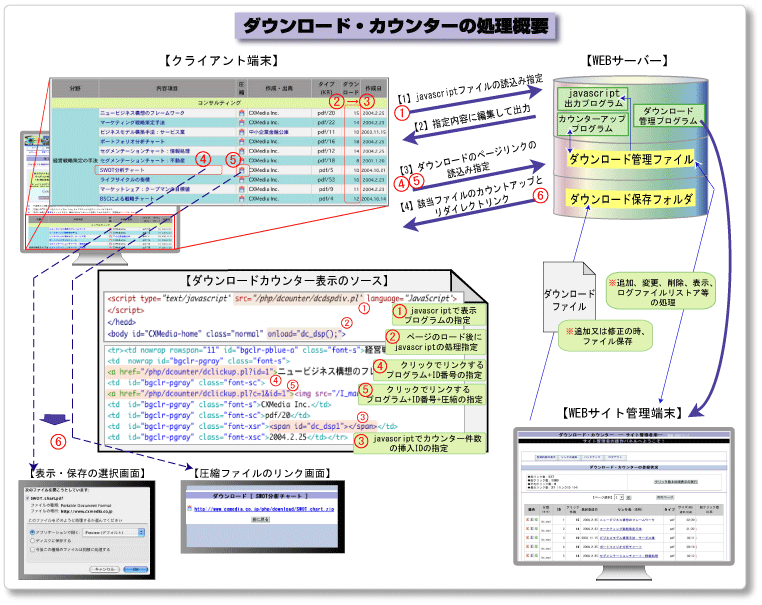Check 今後この種類のファイルは同様に処理する checkbox

click(x=32, y=550)
